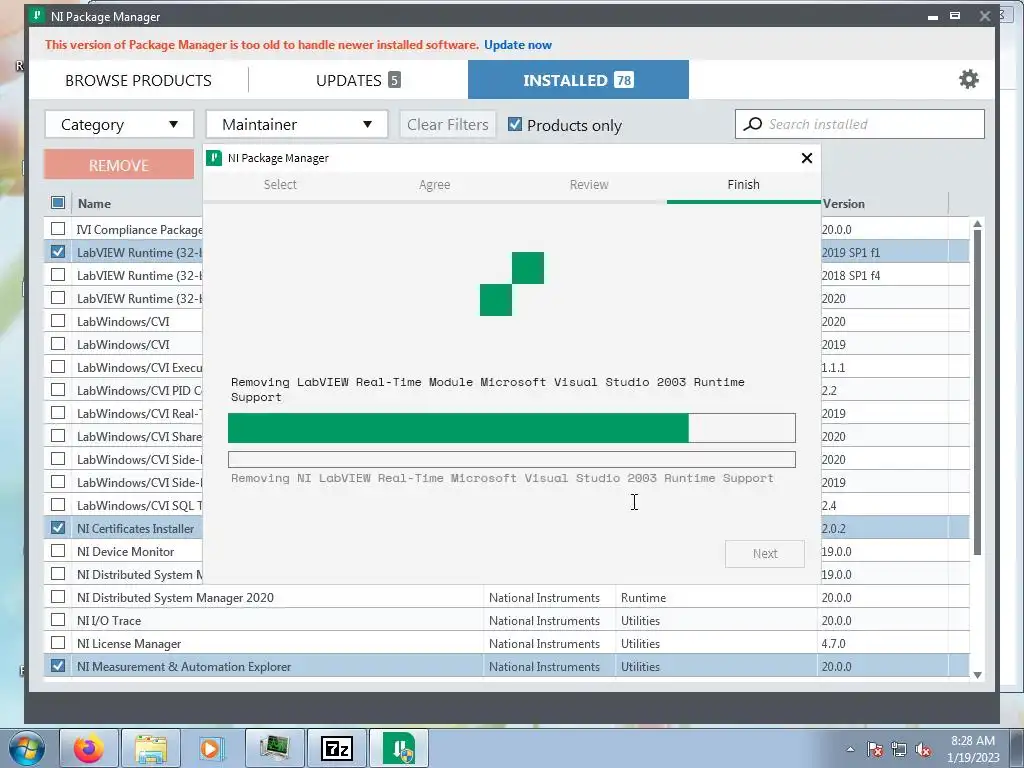Click the vertical scrollbar thumb
This screenshot has width=1024, height=768.
(977, 392)
